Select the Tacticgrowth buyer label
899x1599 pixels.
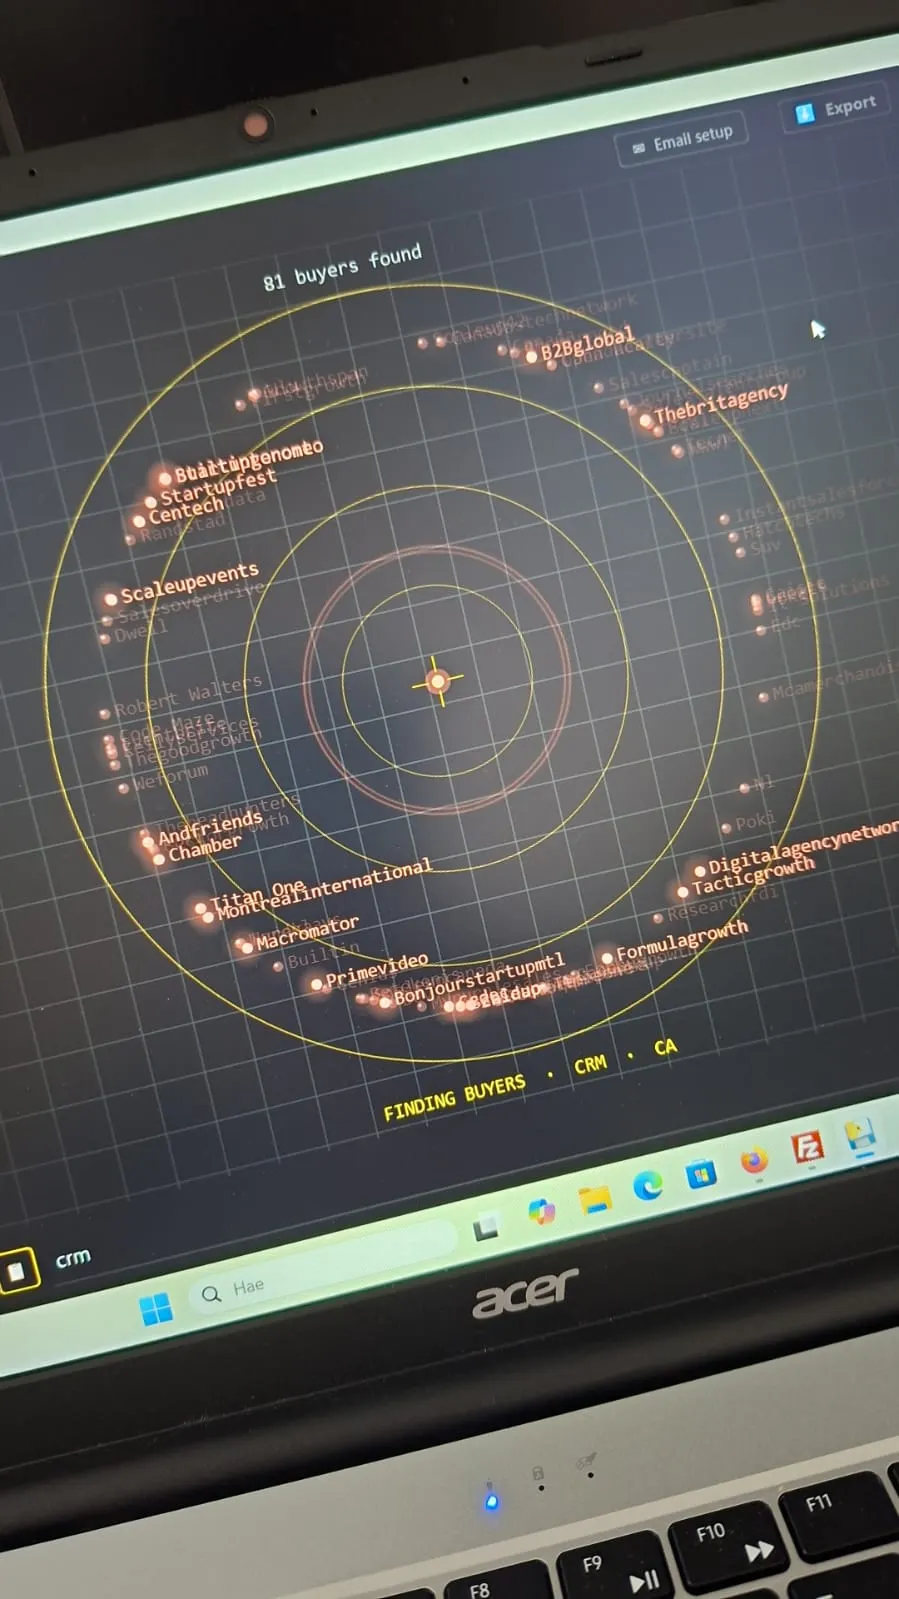click(x=754, y=875)
